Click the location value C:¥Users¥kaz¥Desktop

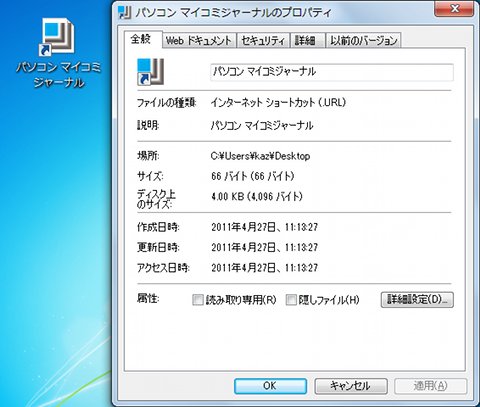[260, 156]
